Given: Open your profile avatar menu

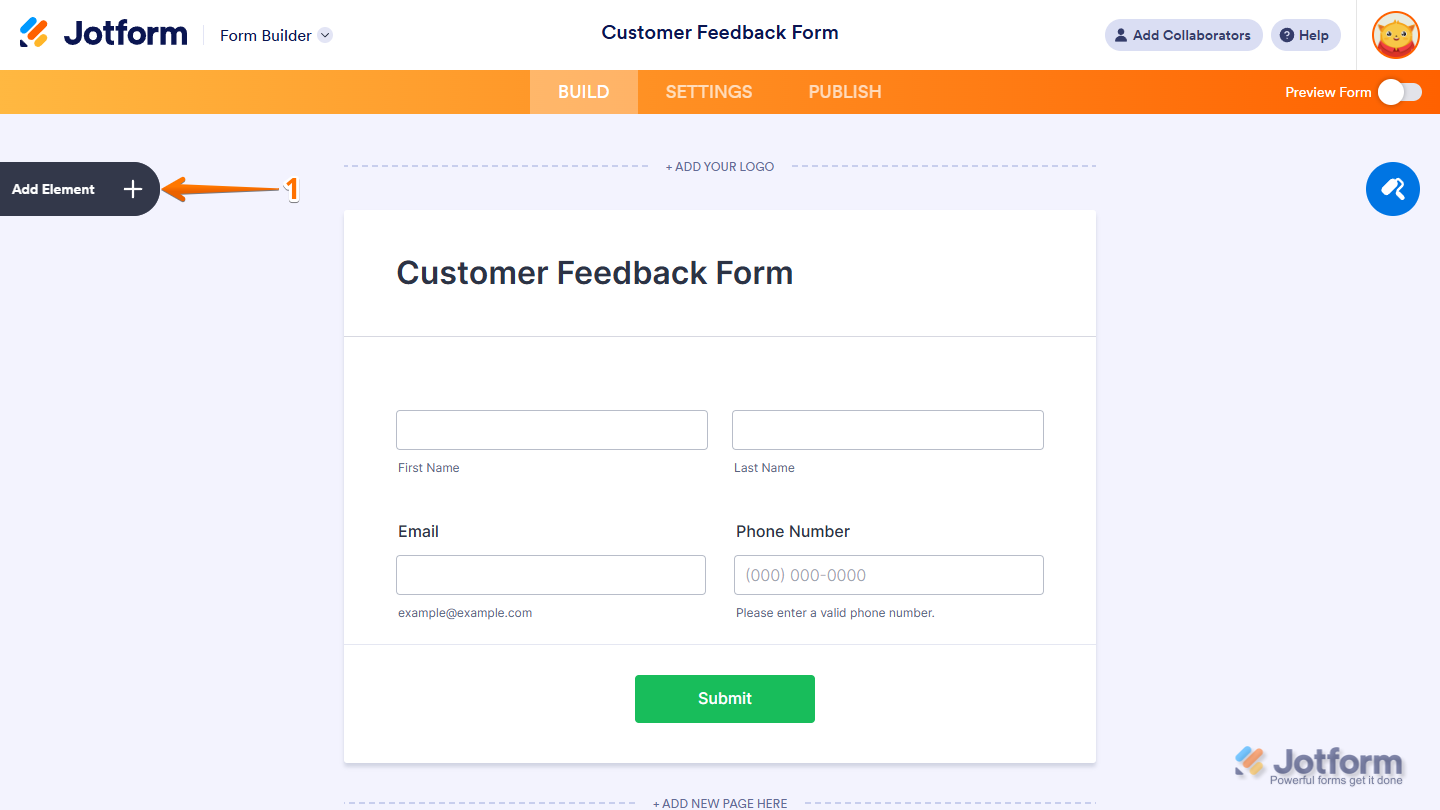Looking at the screenshot, I should pos(1395,35).
